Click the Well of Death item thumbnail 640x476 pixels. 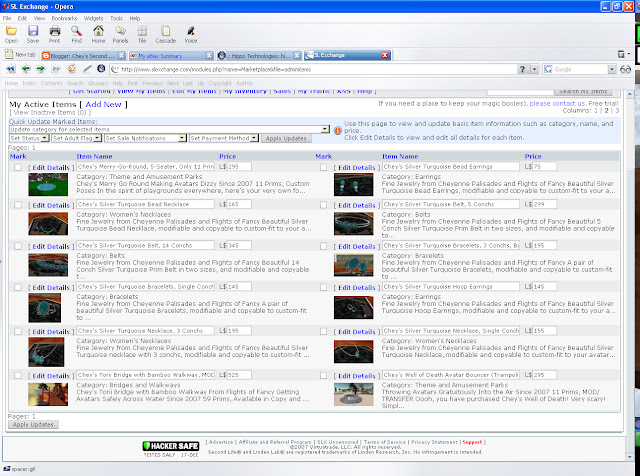pos(353,394)
